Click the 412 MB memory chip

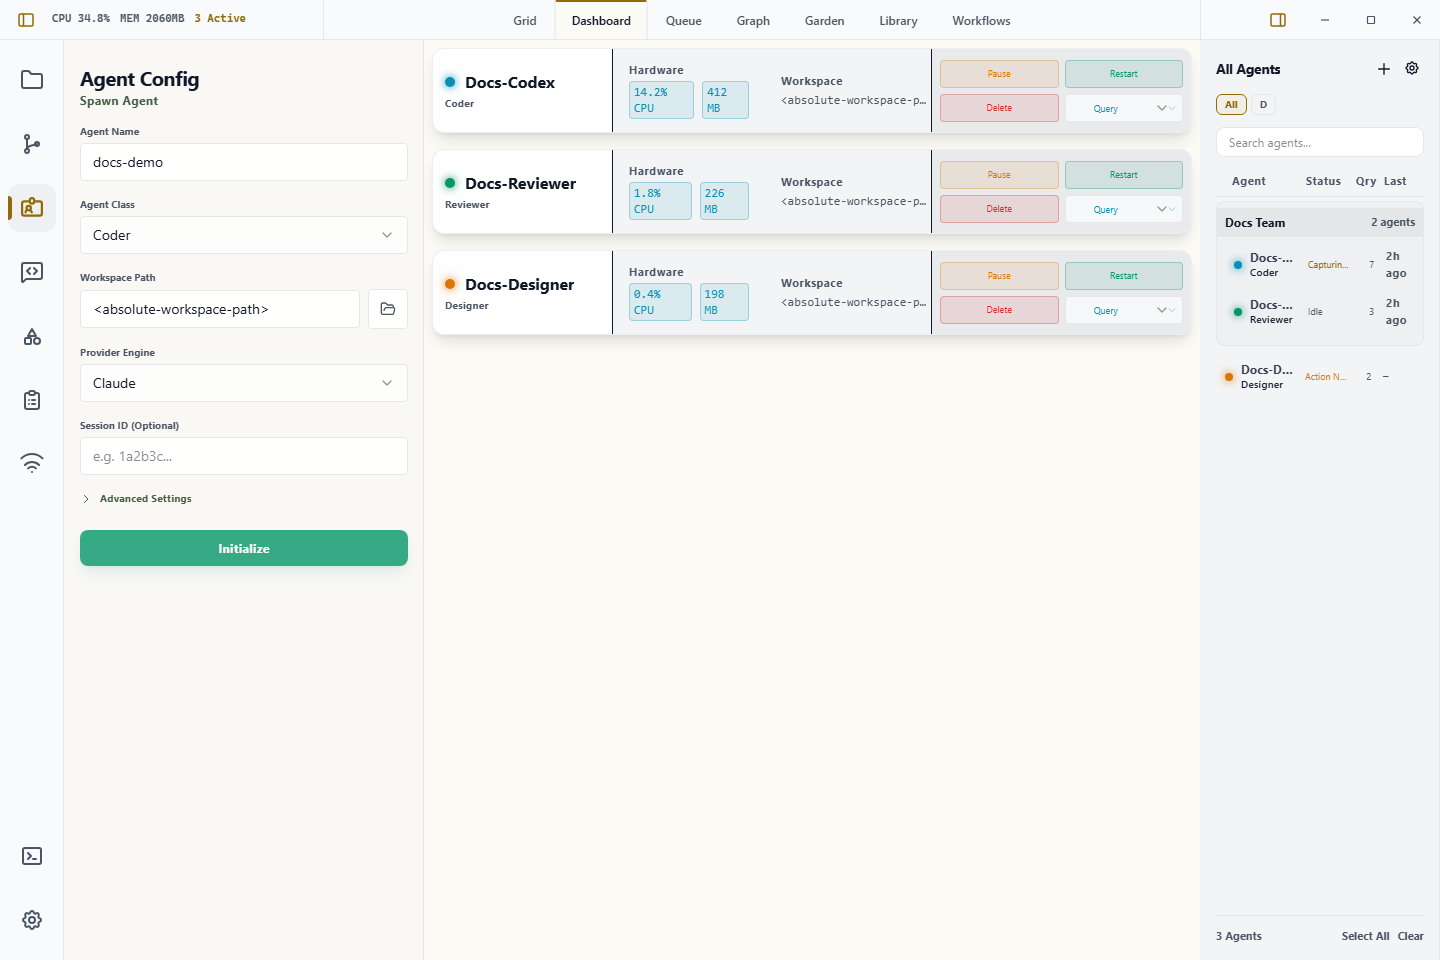(x=725, y=100)
